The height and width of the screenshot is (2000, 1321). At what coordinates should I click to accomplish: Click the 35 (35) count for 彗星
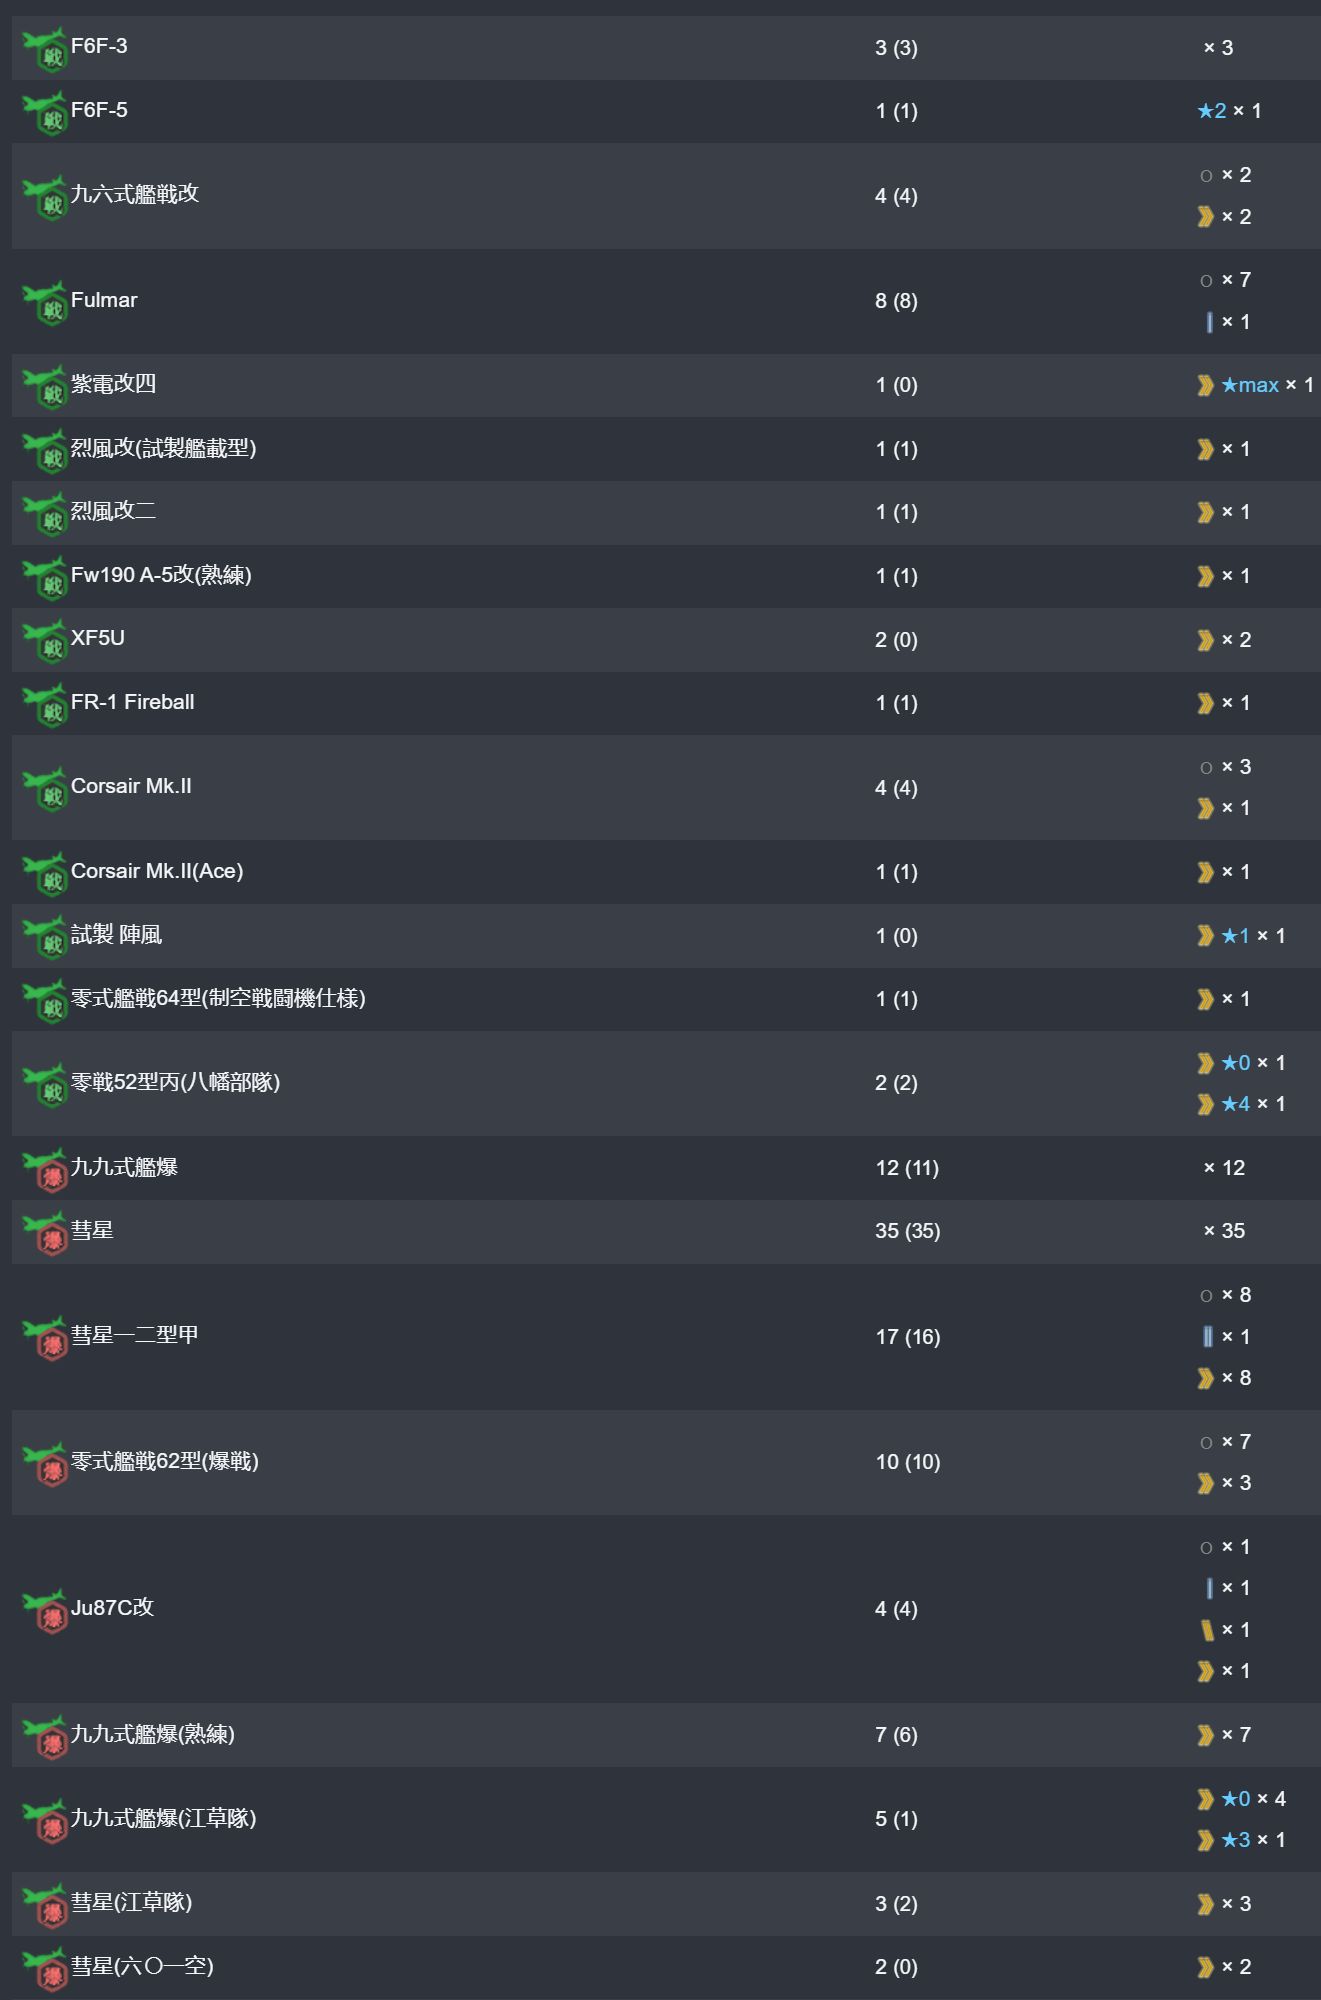[908, 1231]
